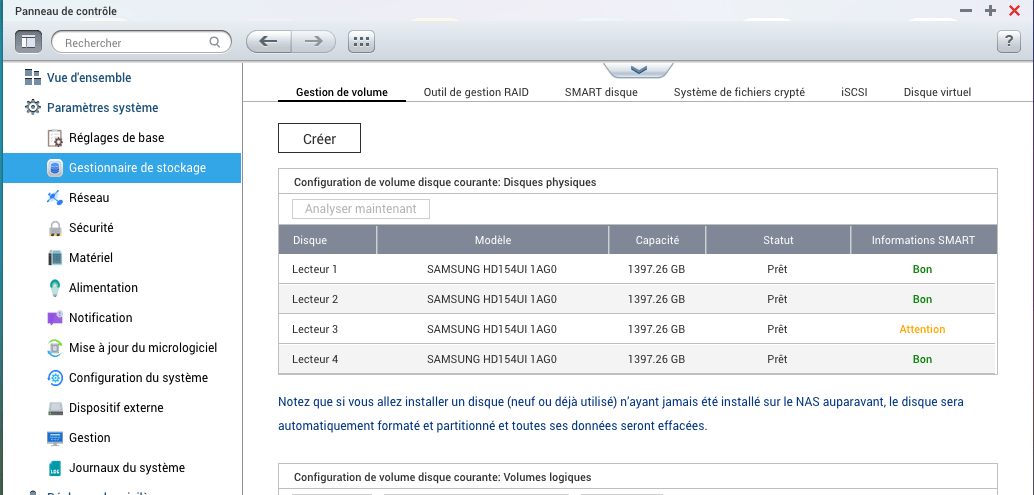The image size is (1034, 495).
Task: Click the Réglages de base icon
Action: pos(55,138)
